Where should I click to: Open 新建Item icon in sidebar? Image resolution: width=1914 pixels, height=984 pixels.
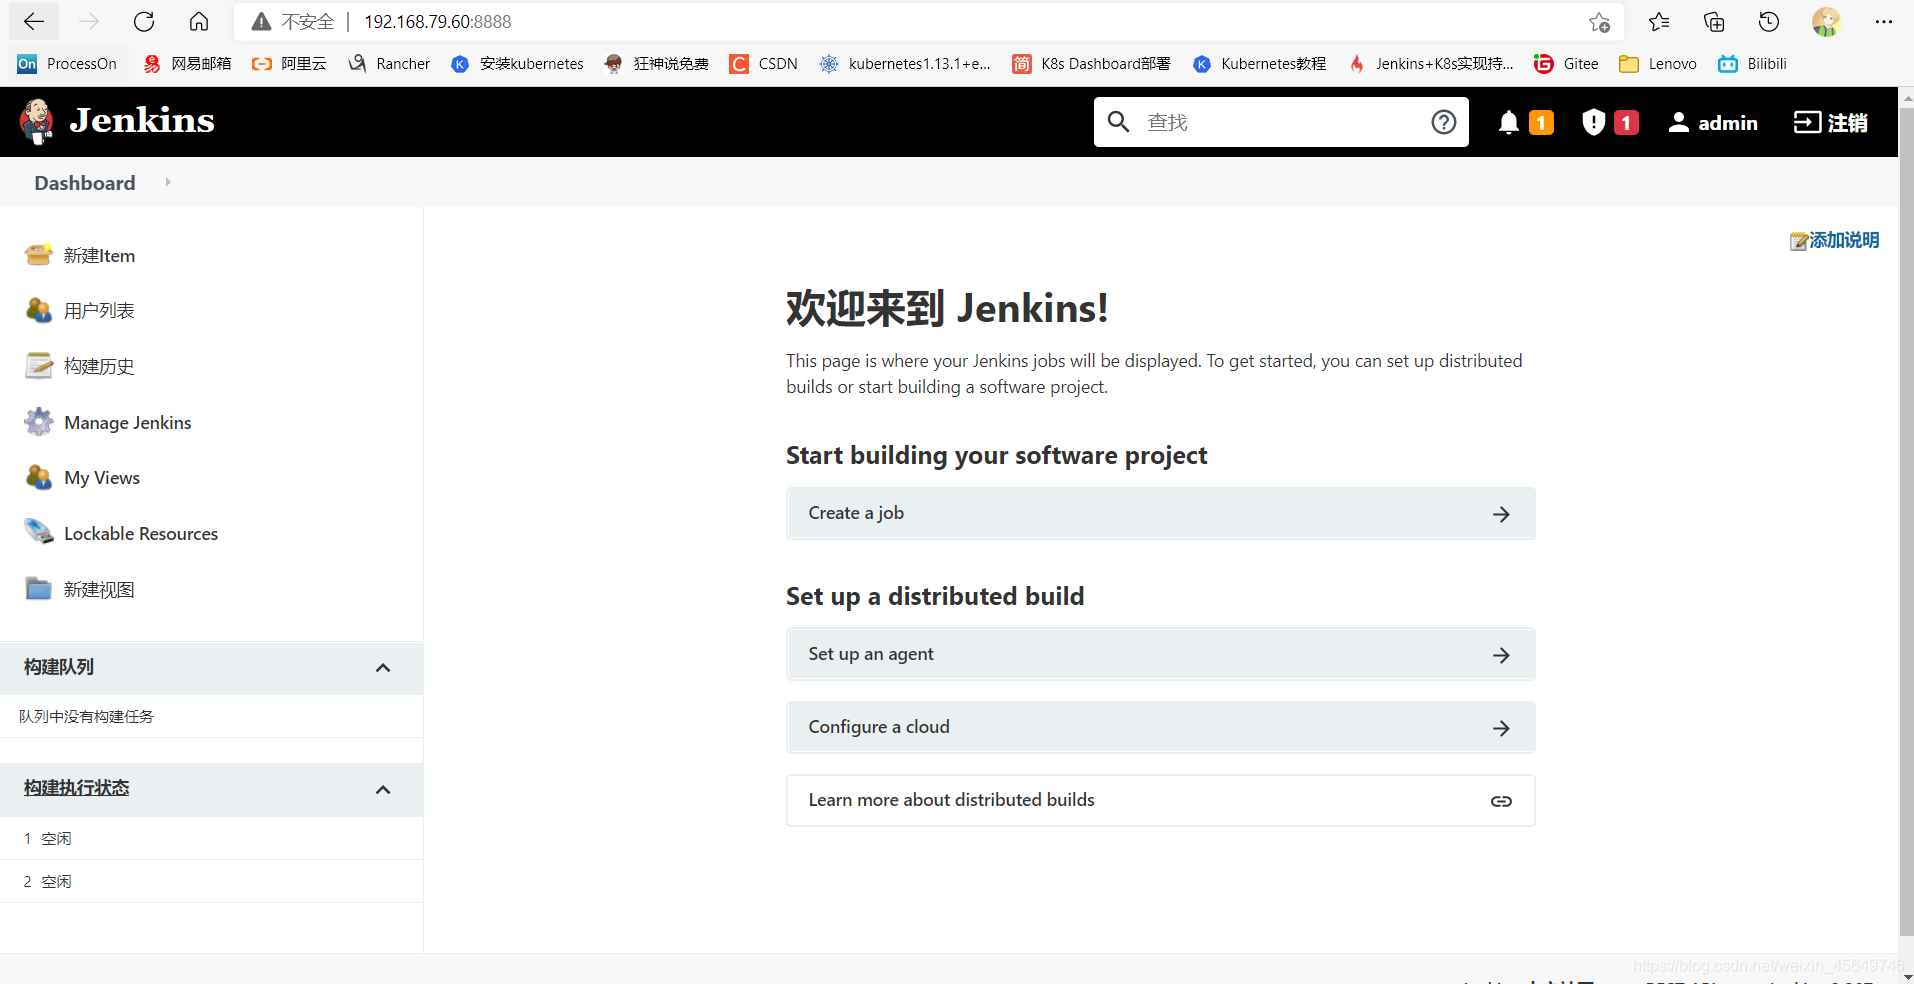[39, 255]
